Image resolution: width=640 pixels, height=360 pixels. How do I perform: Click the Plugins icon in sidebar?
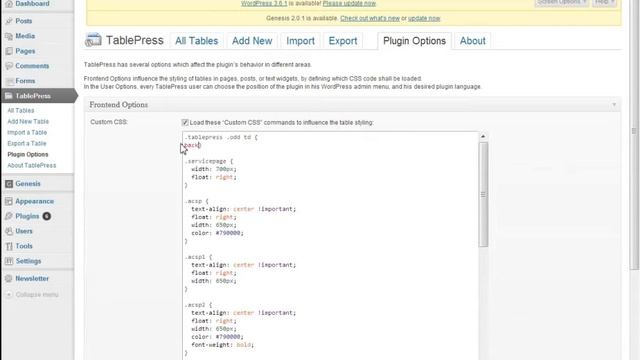[9, 216]
